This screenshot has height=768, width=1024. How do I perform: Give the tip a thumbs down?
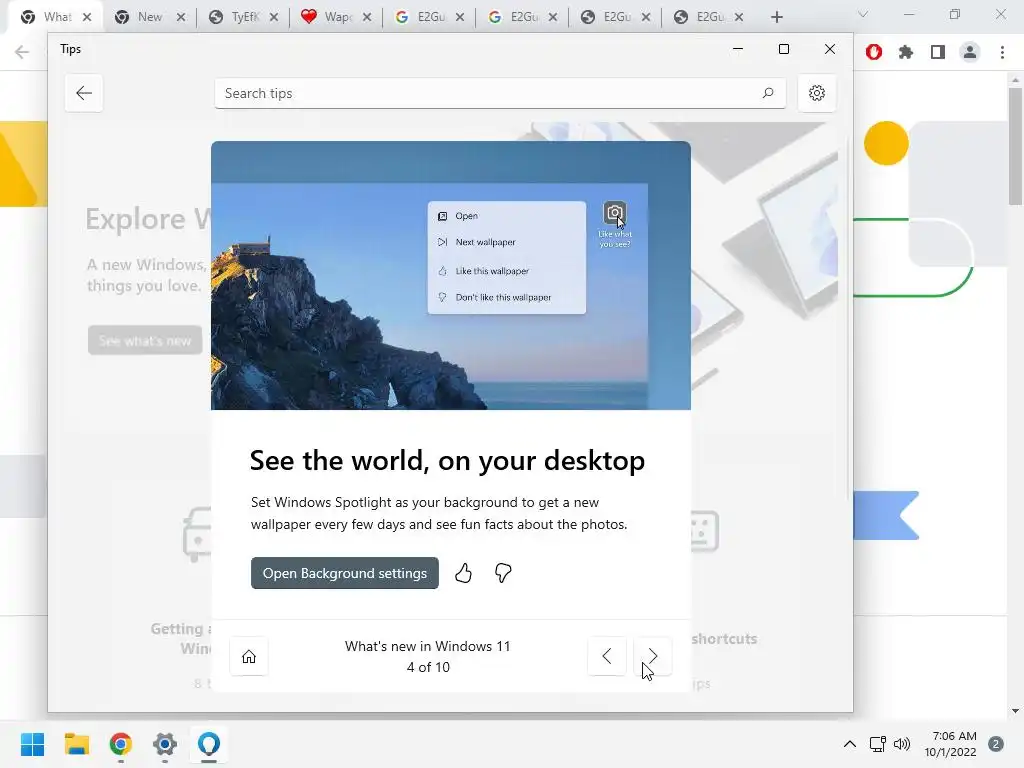(503, 573)
